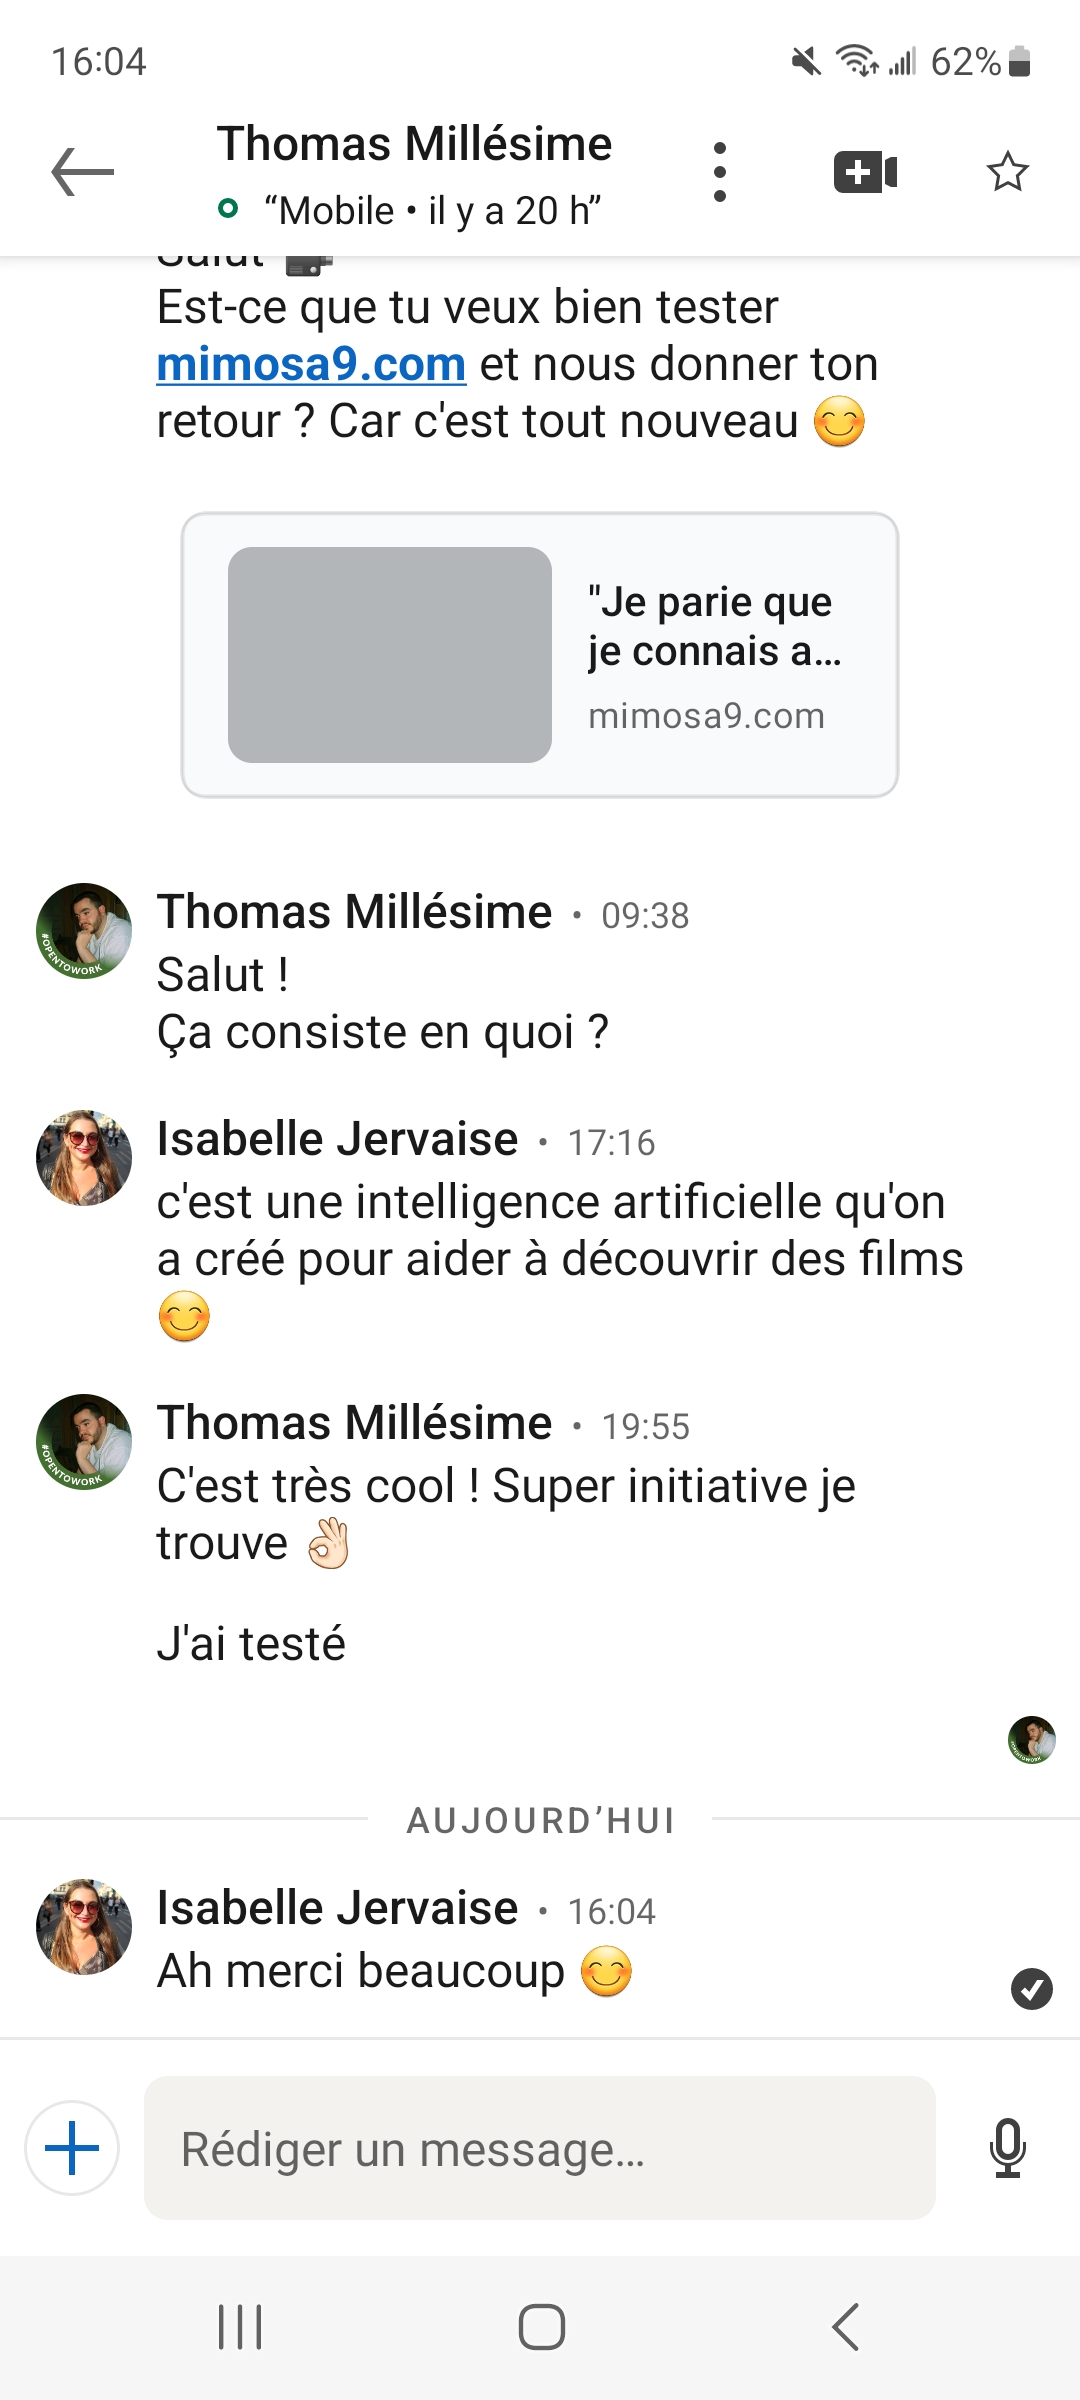Open the plus attachment menu
1080x2400 pixels.
pyautogui.click(x=72, y=2148)
